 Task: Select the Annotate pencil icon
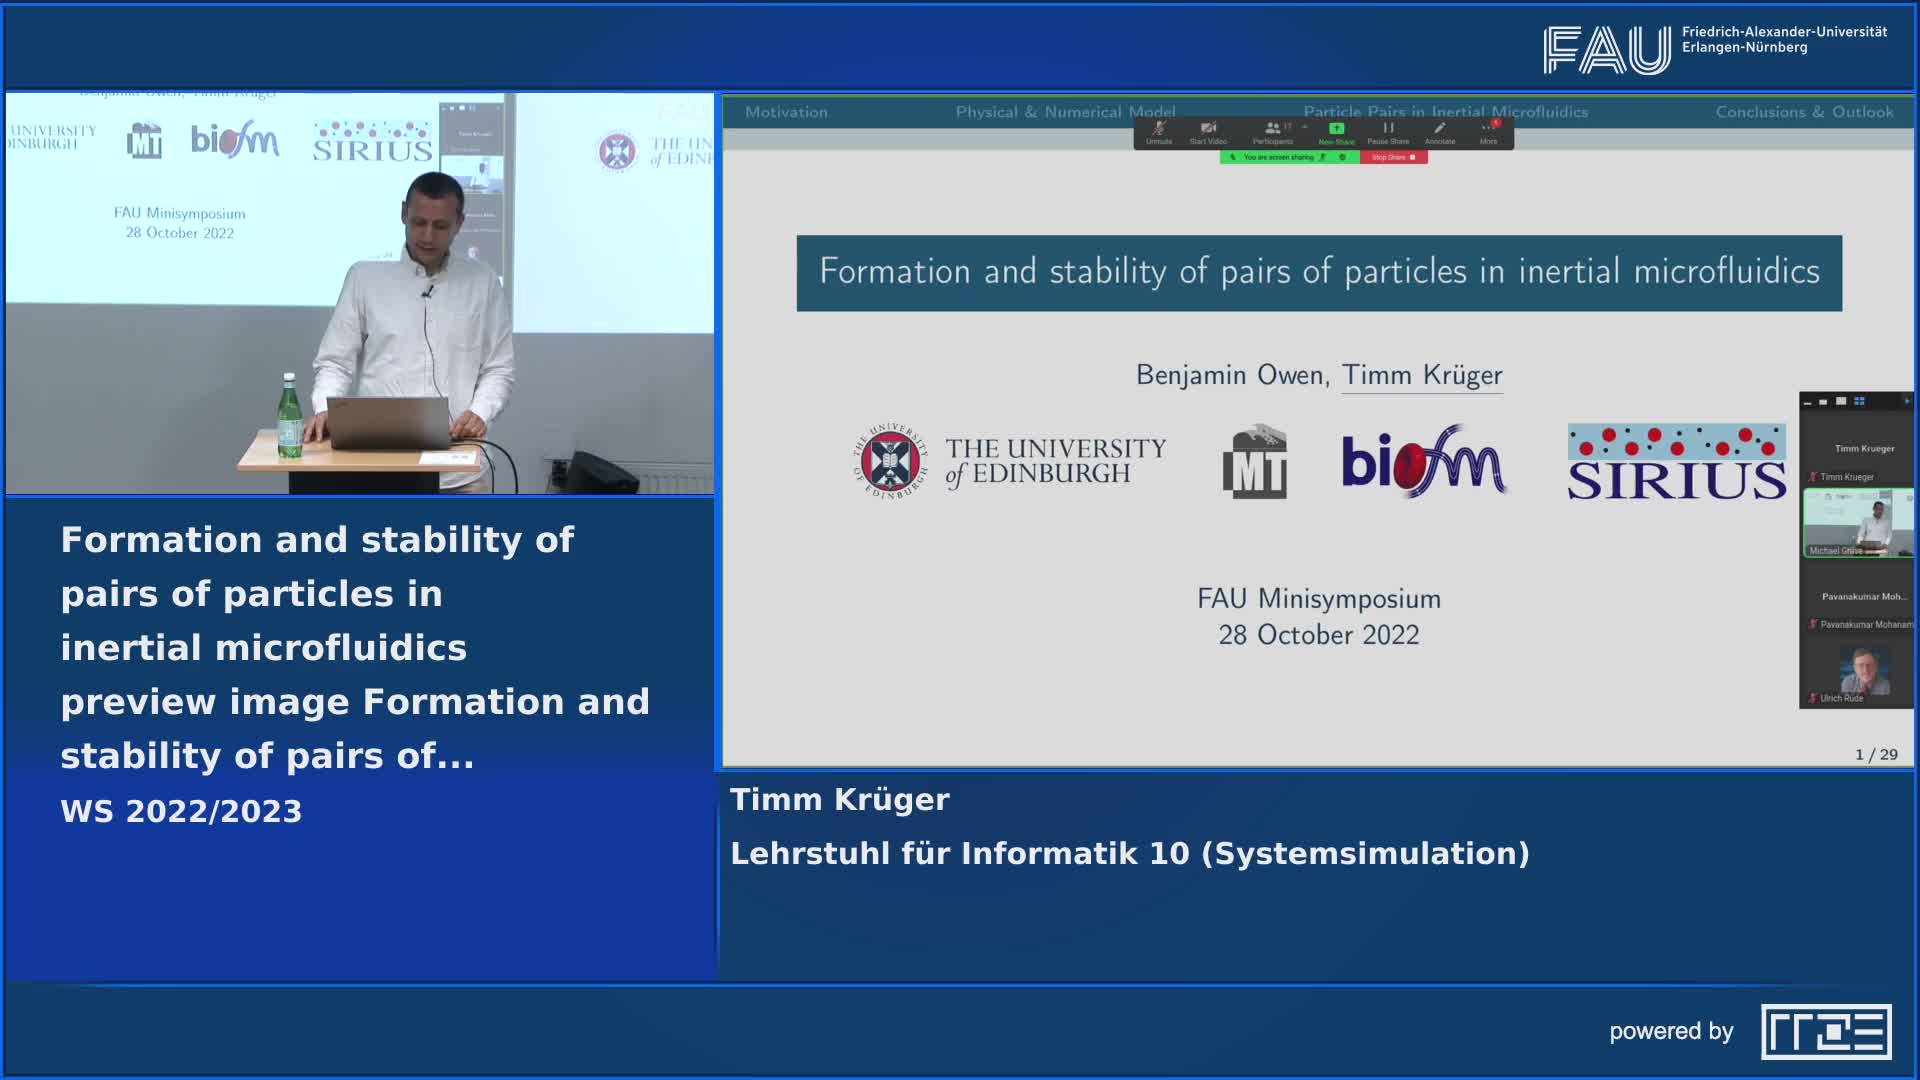[1439, 129]
